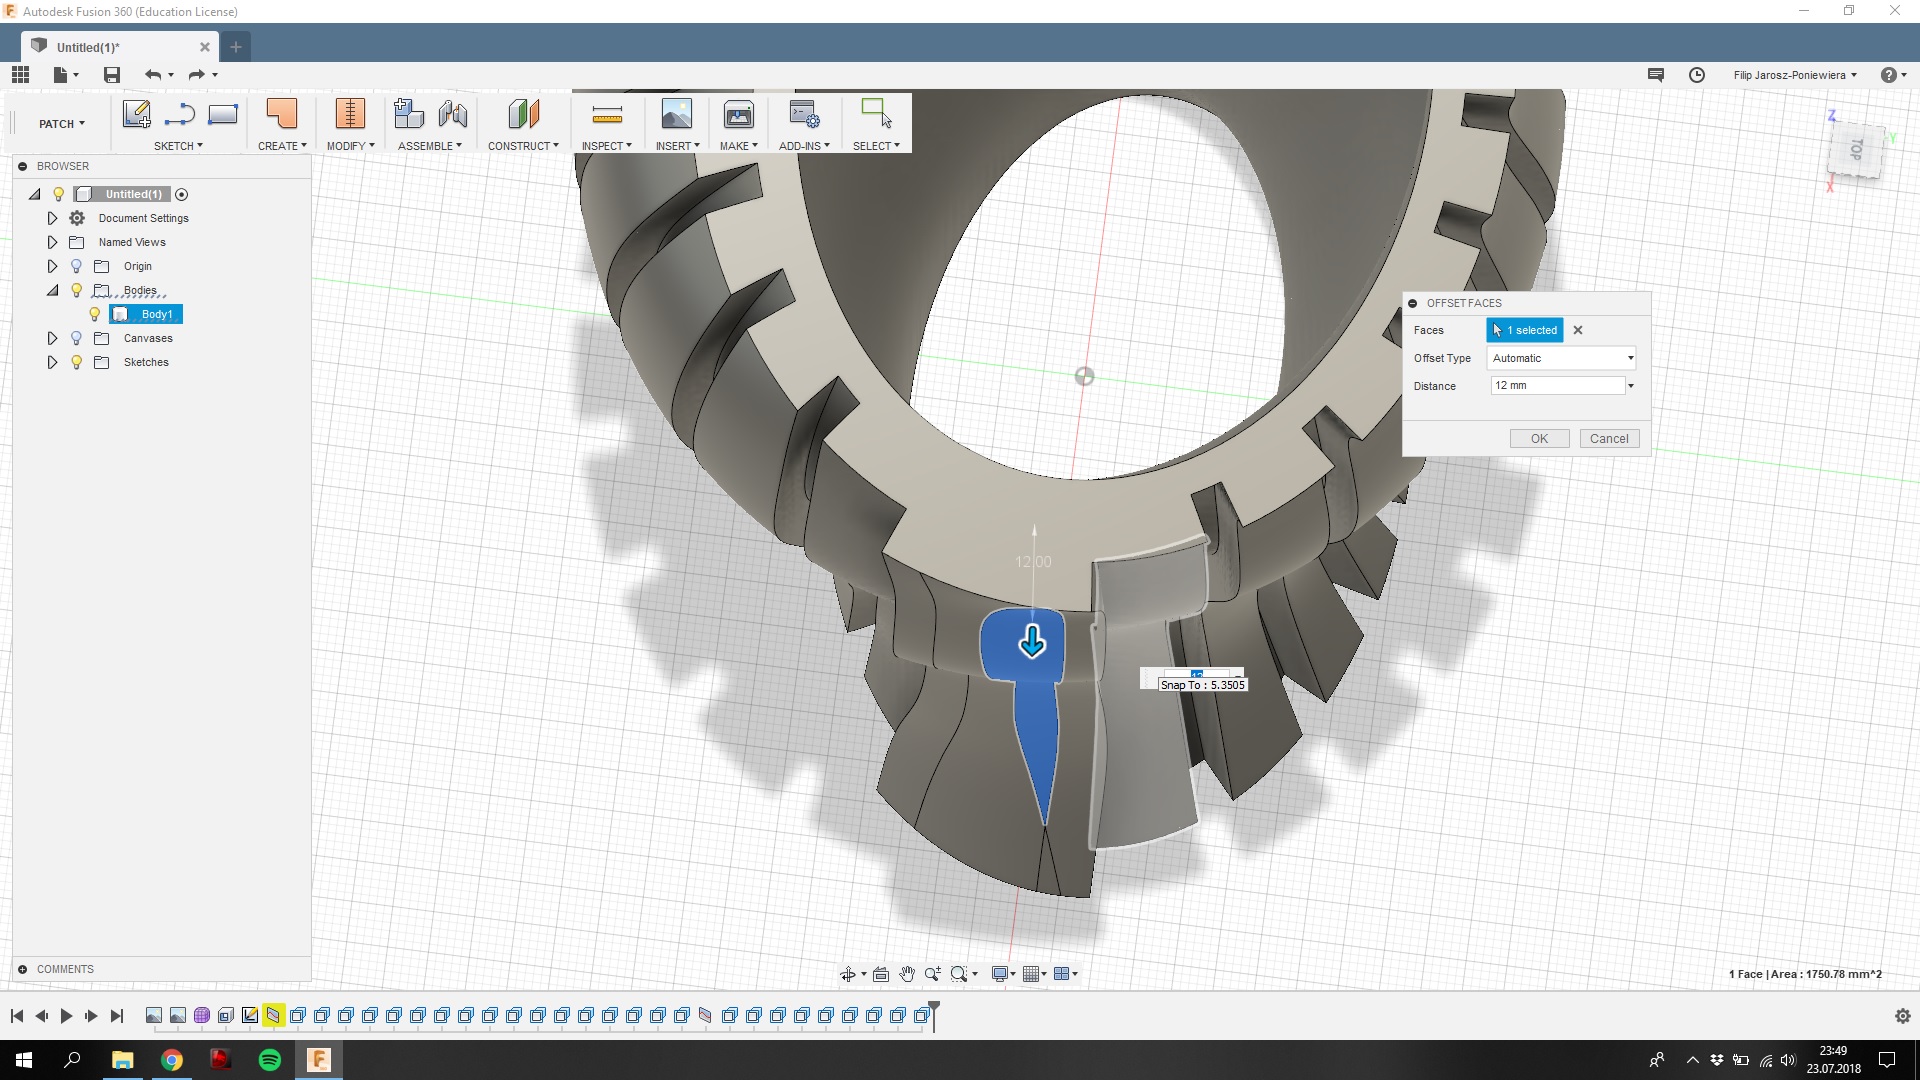
Task: Toggle visibility bulb of Sketches folder
Action: click(x=76, y=362)
